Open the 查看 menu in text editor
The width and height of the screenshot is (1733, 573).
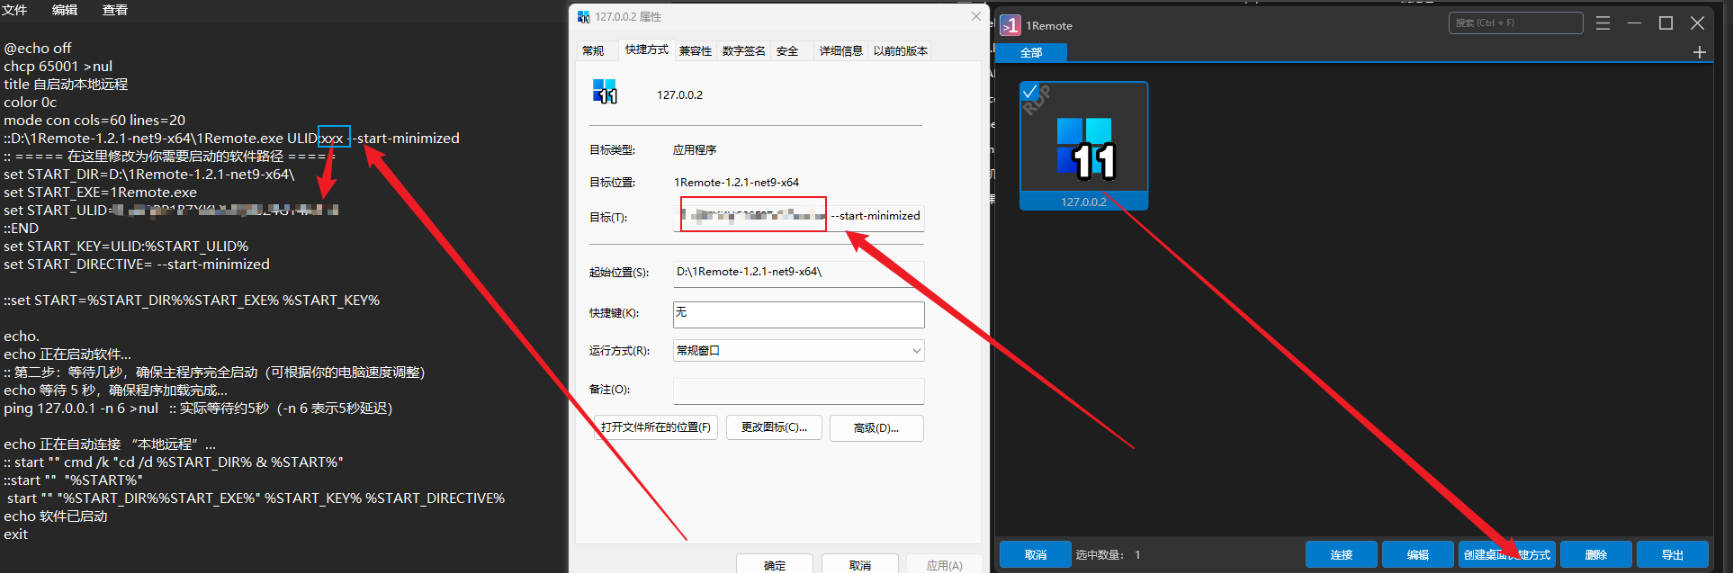click(115, 10)
